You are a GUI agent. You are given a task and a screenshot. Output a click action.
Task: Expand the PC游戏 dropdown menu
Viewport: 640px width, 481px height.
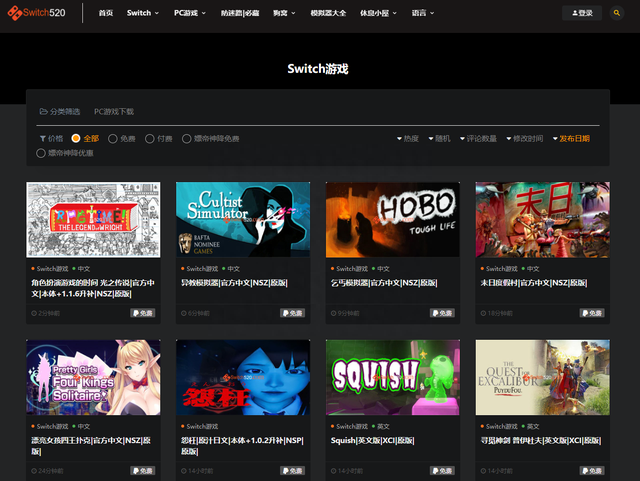(x=190, y=13)
